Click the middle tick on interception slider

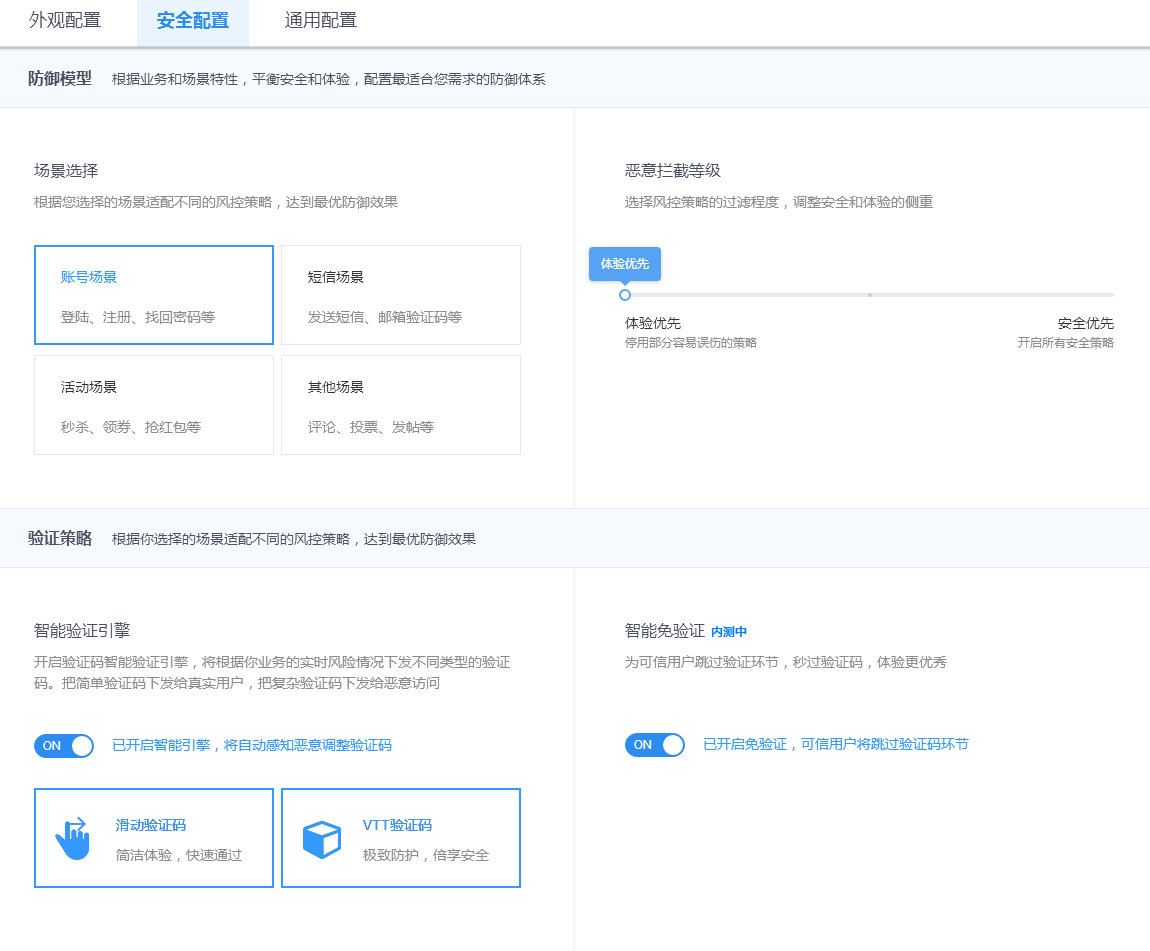870,295
